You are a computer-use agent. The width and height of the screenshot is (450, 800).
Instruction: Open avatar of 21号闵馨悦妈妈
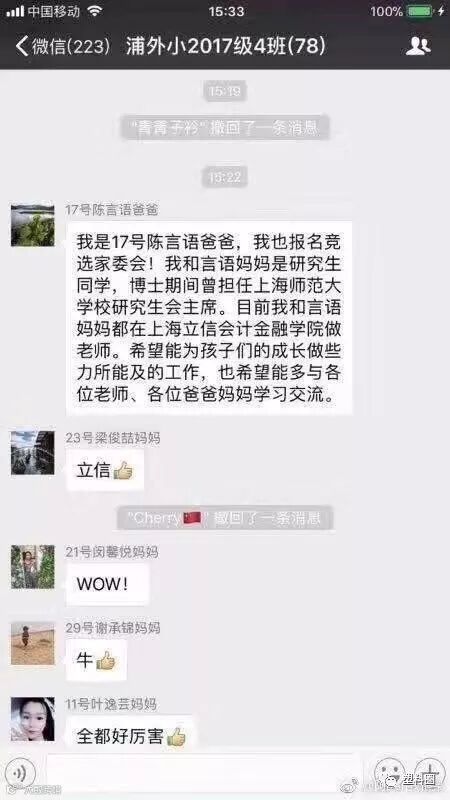[33, 567]
